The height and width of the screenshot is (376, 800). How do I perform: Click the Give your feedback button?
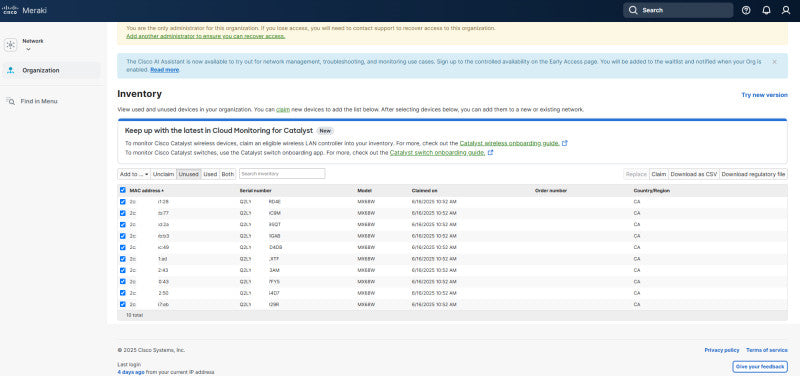coord(760,367)
